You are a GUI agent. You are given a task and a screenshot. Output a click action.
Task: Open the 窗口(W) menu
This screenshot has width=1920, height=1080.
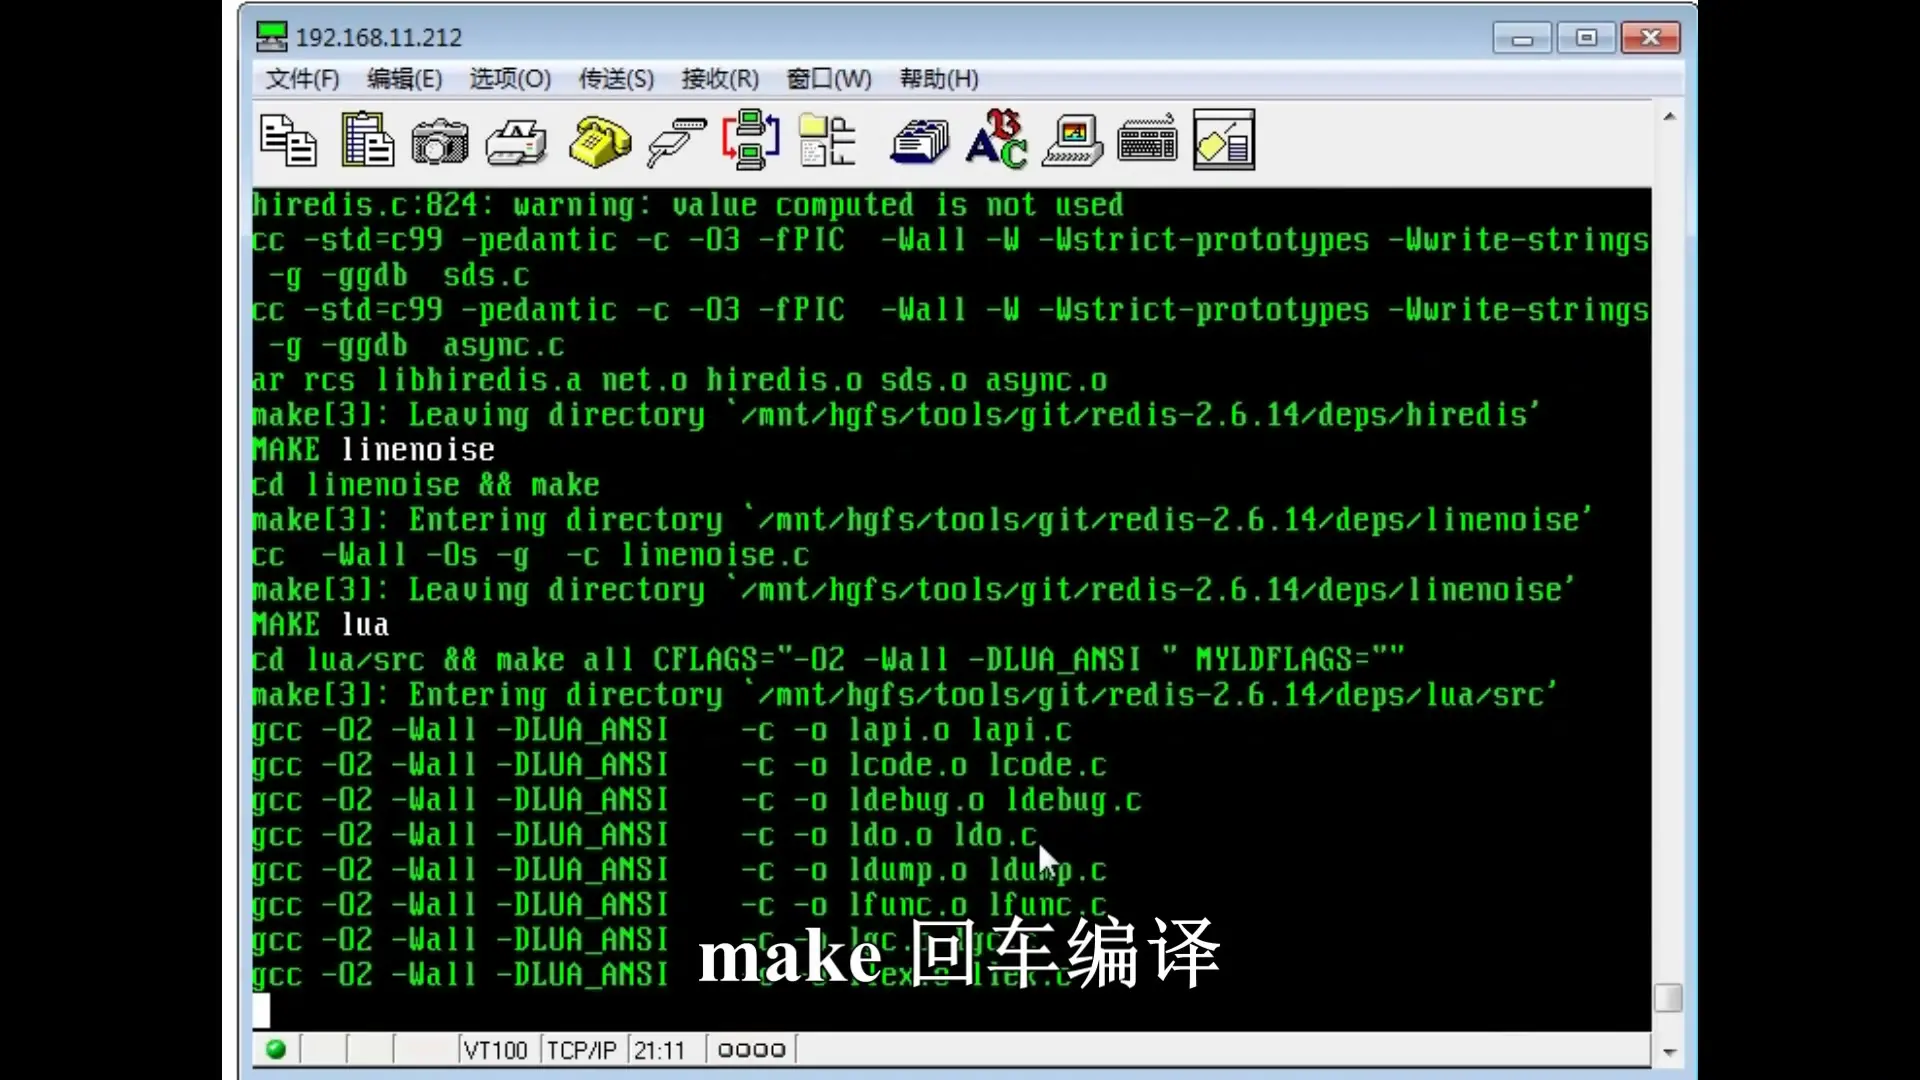pyautogui.click(x=829, y=79)
